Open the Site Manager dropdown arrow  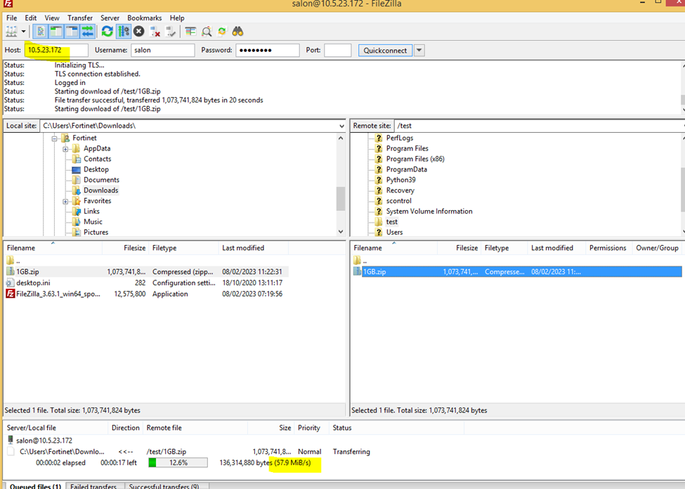click(24, 31)
